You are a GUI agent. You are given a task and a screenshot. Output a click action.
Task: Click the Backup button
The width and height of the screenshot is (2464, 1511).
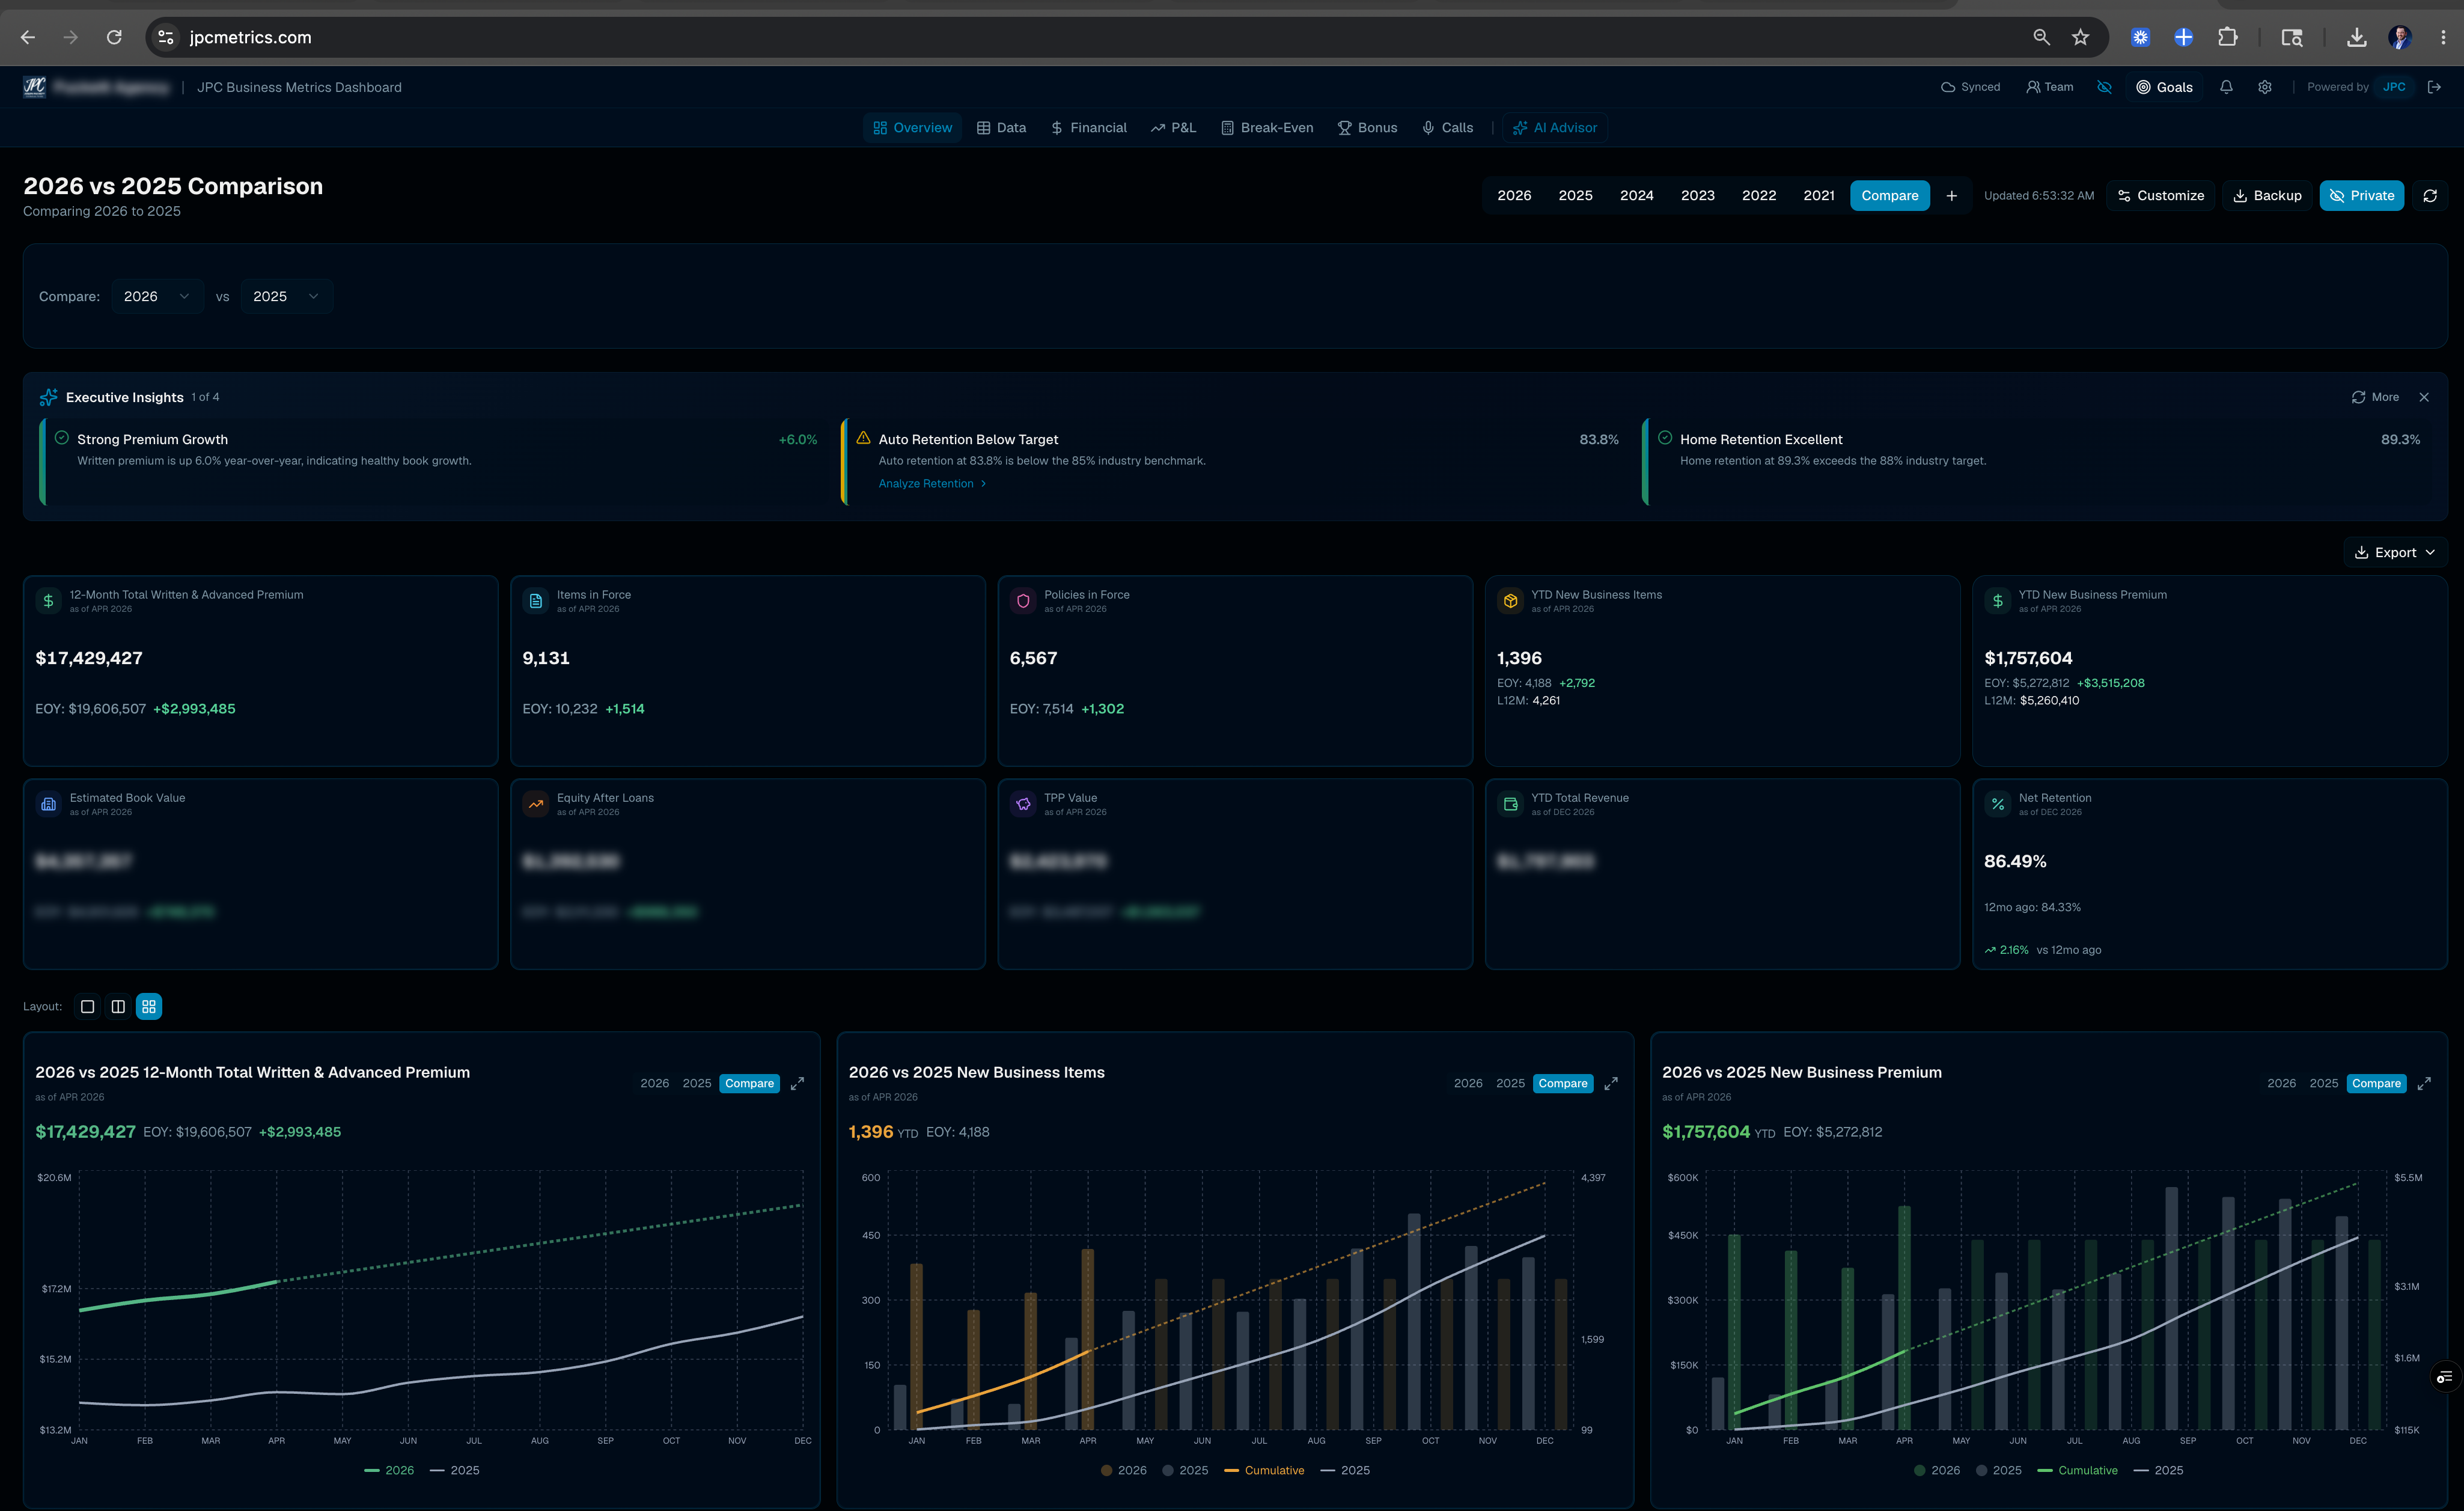pos(2267,196)
